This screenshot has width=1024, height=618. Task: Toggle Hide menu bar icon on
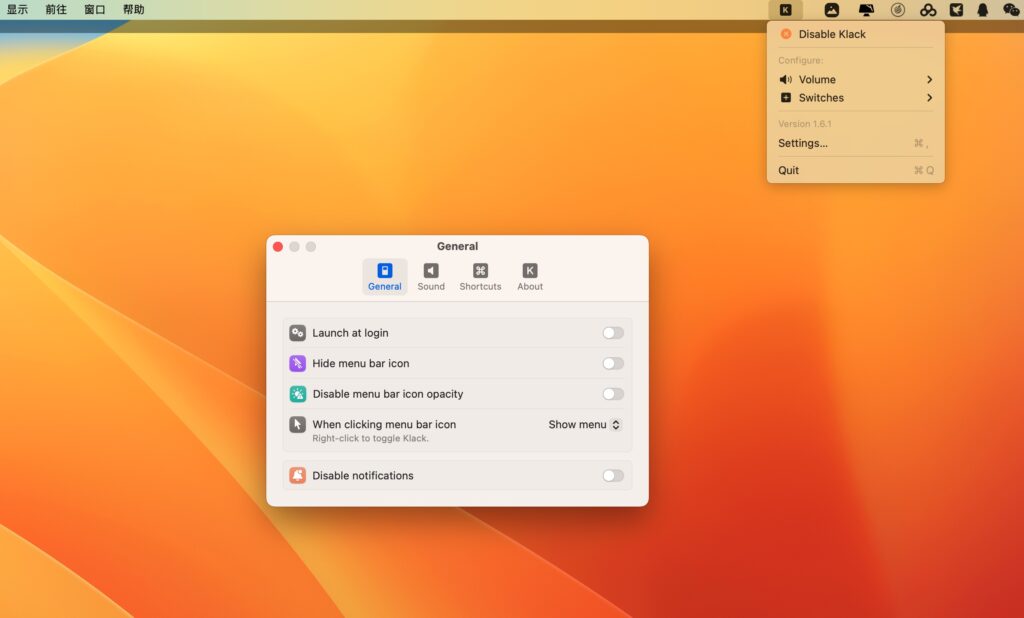(x=613, y=363)
